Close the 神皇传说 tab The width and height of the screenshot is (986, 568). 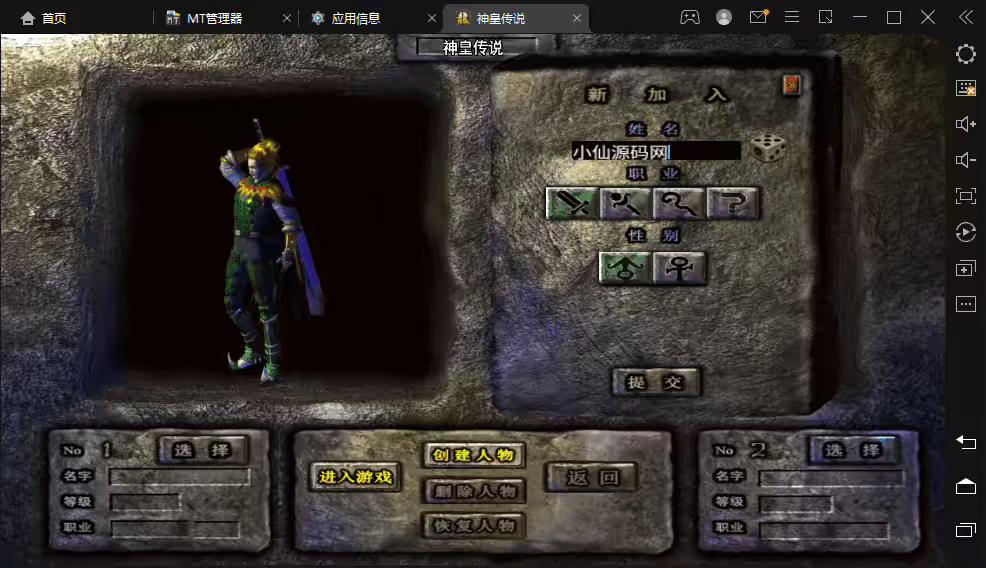[577, 18]
